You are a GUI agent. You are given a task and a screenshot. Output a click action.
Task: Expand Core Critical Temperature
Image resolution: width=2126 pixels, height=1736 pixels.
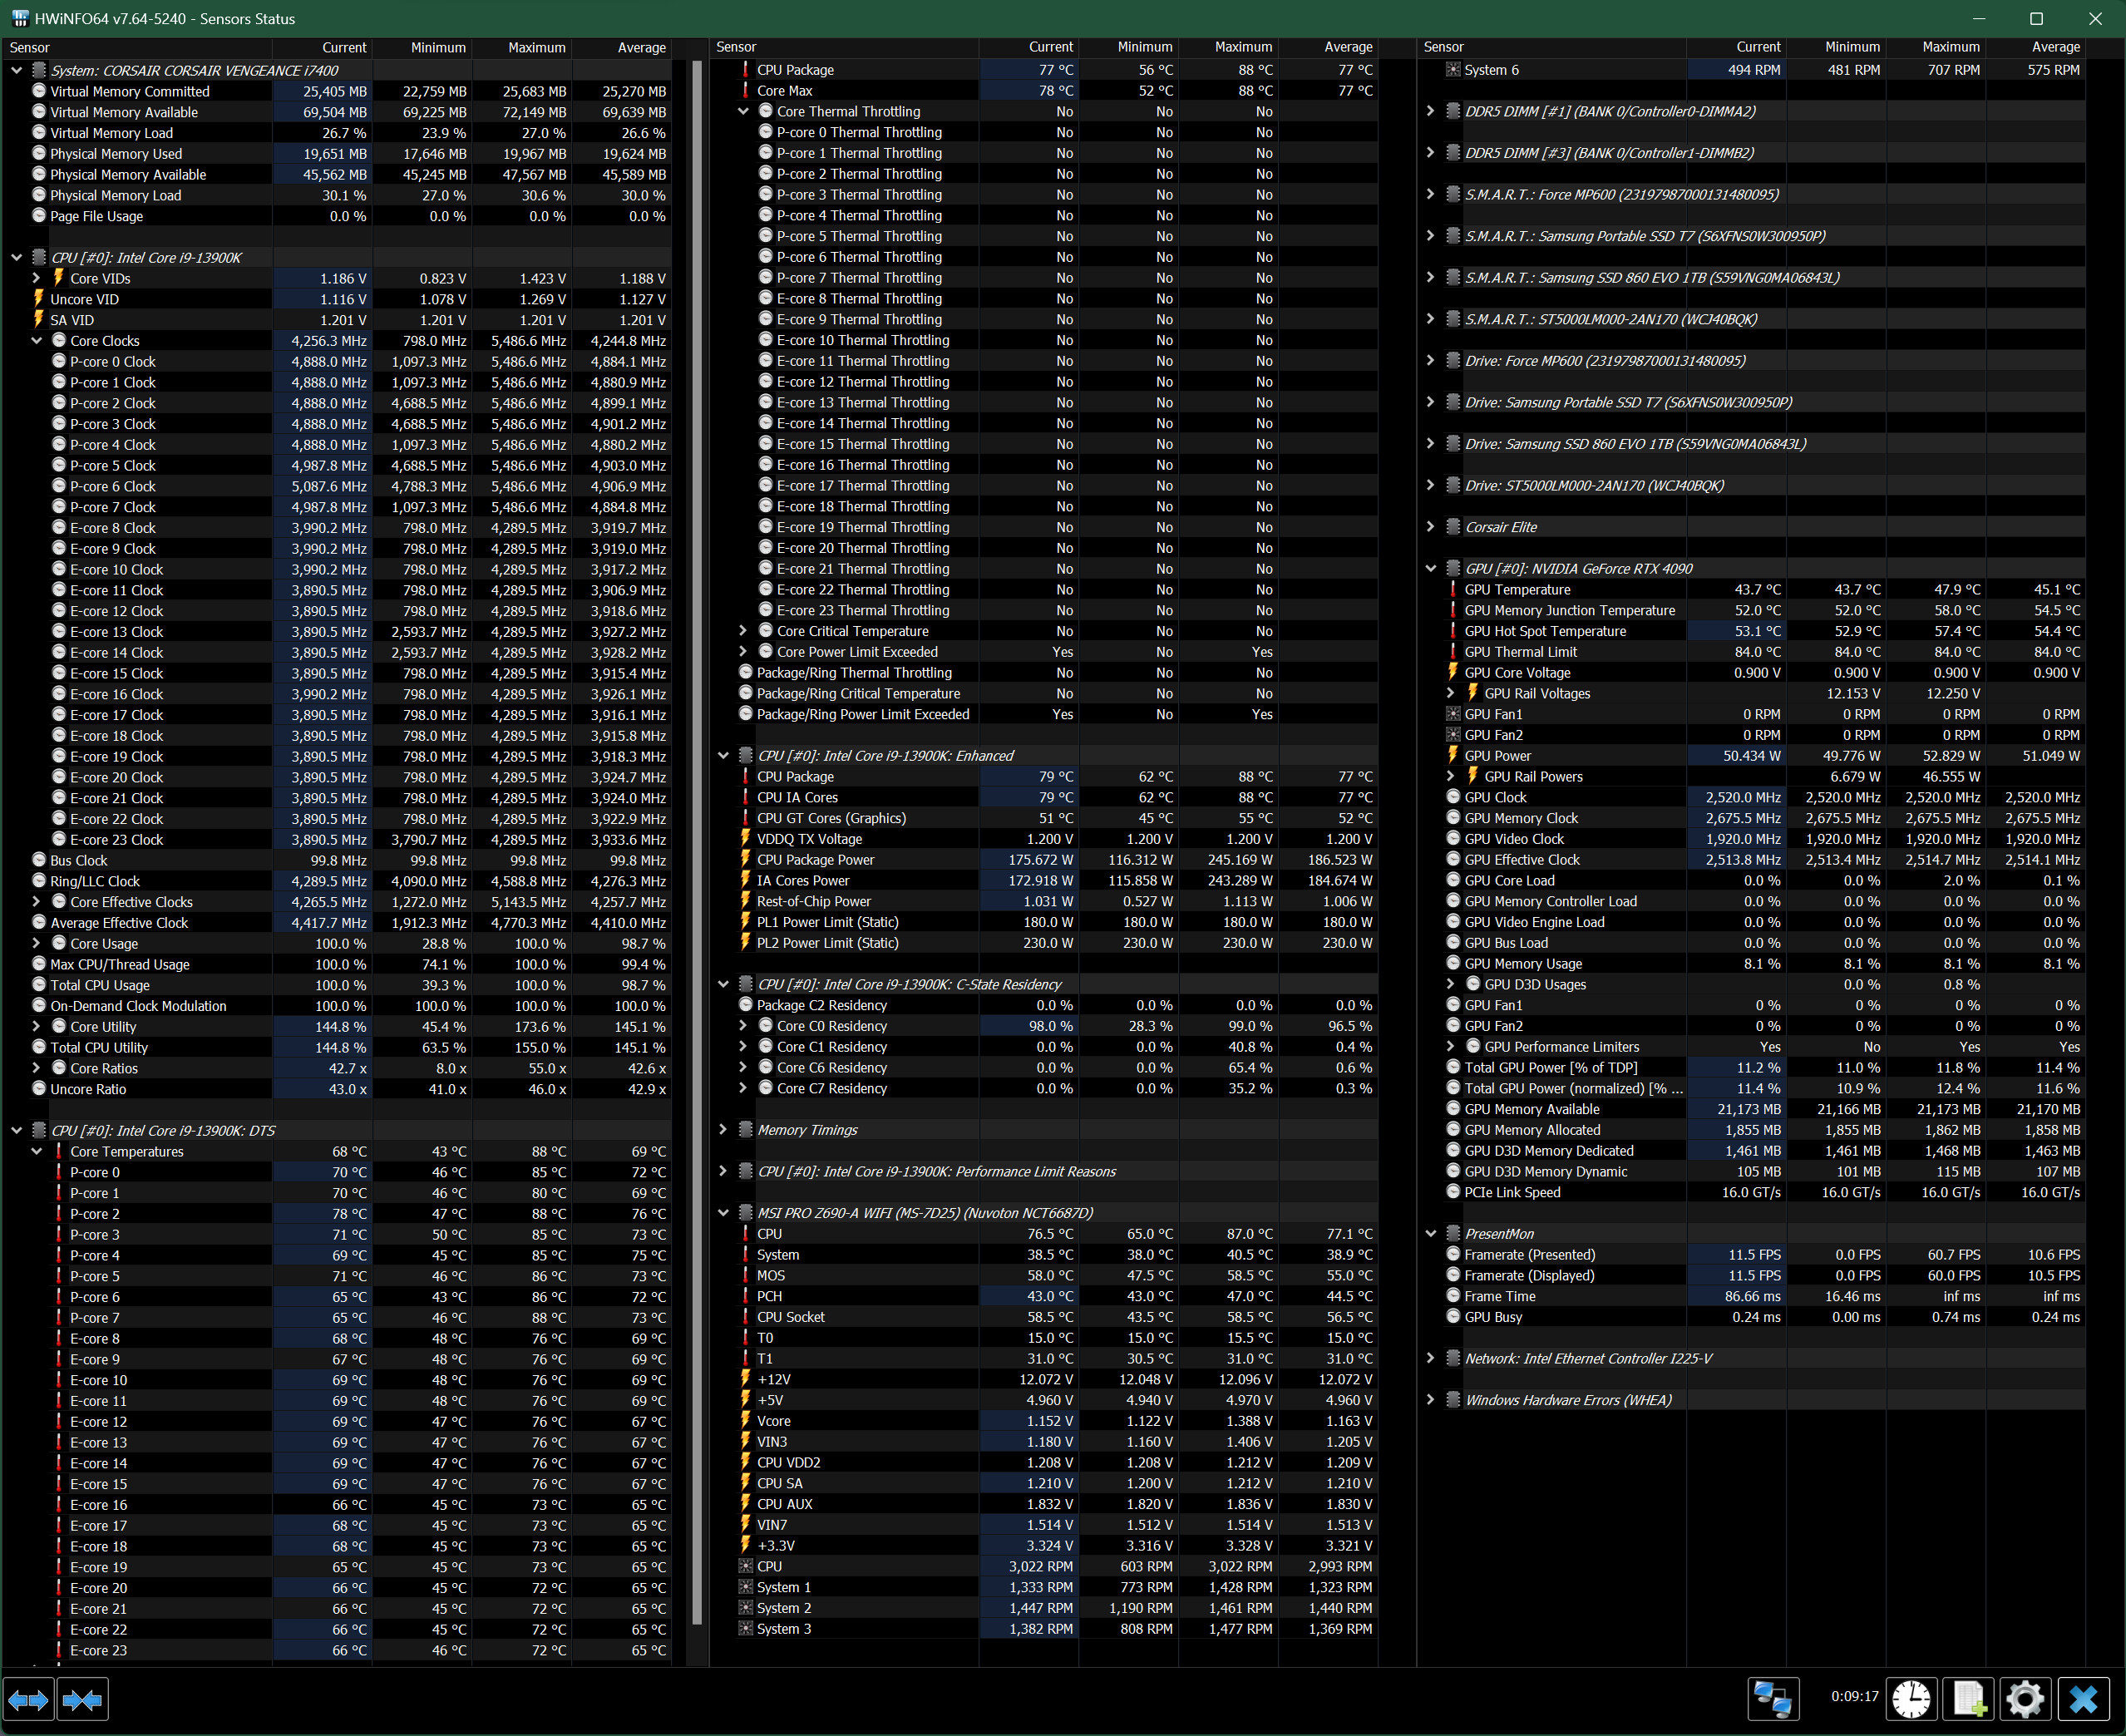[x=743, y=631]
